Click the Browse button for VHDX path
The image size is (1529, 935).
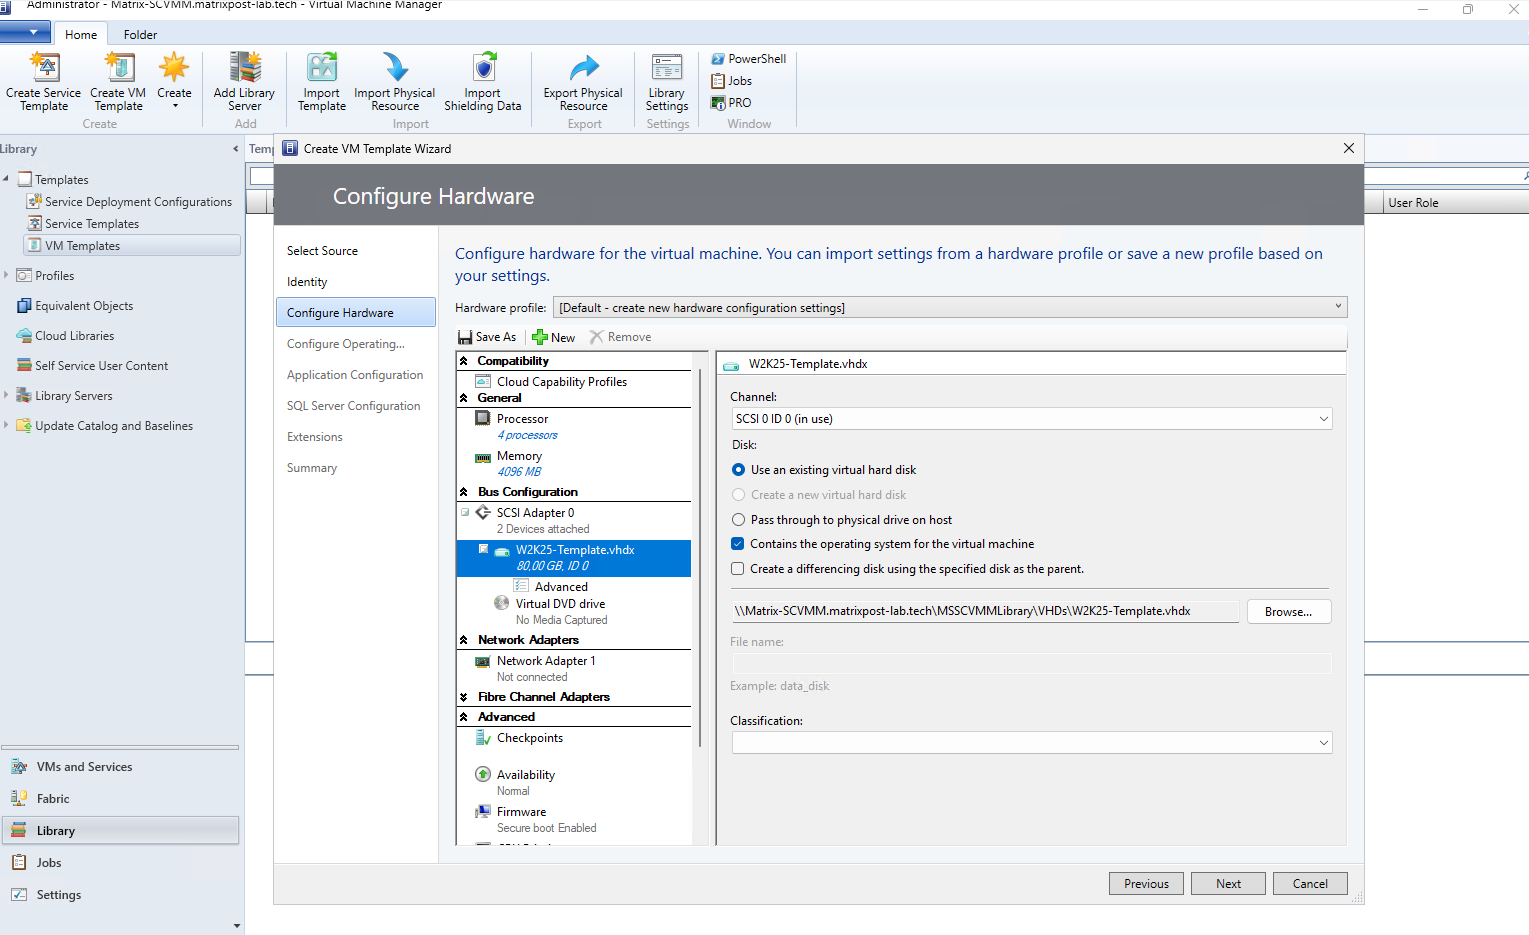[x=1289, y=612]
